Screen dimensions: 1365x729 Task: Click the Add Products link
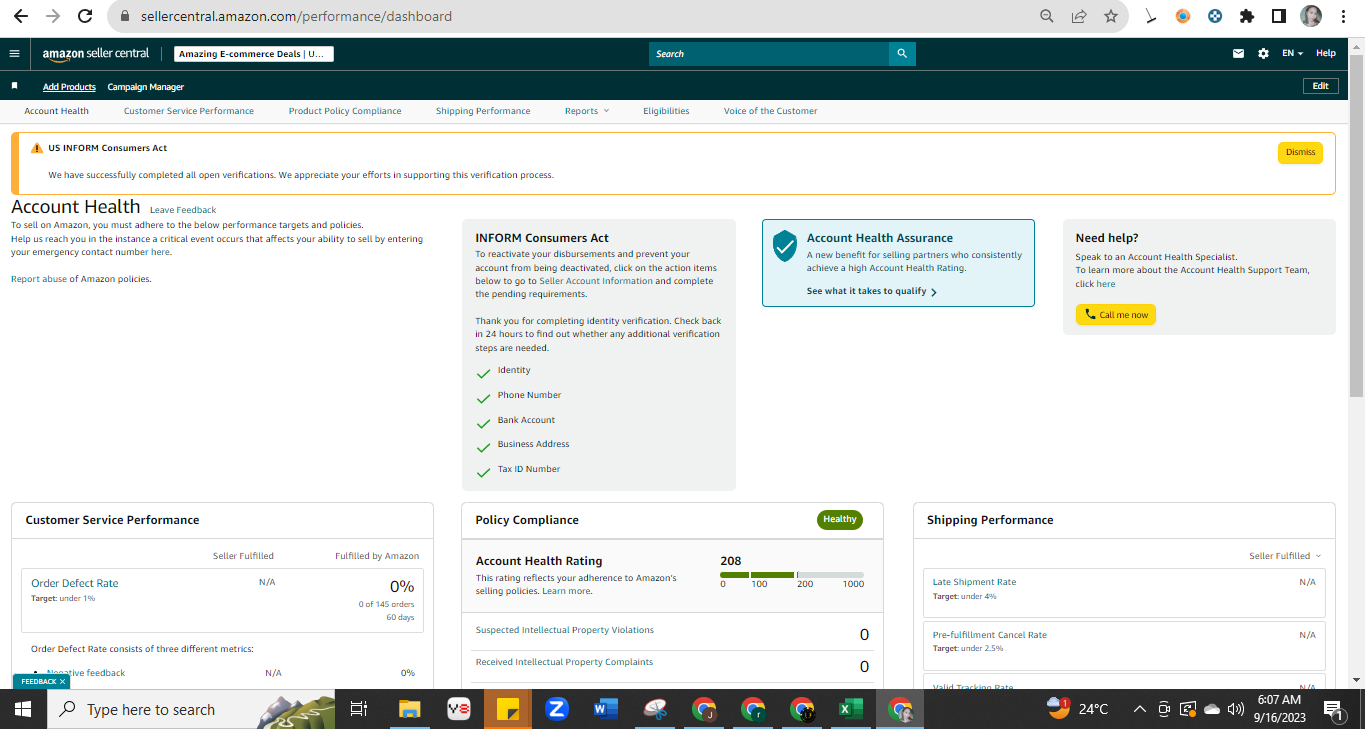pos(69,87)
